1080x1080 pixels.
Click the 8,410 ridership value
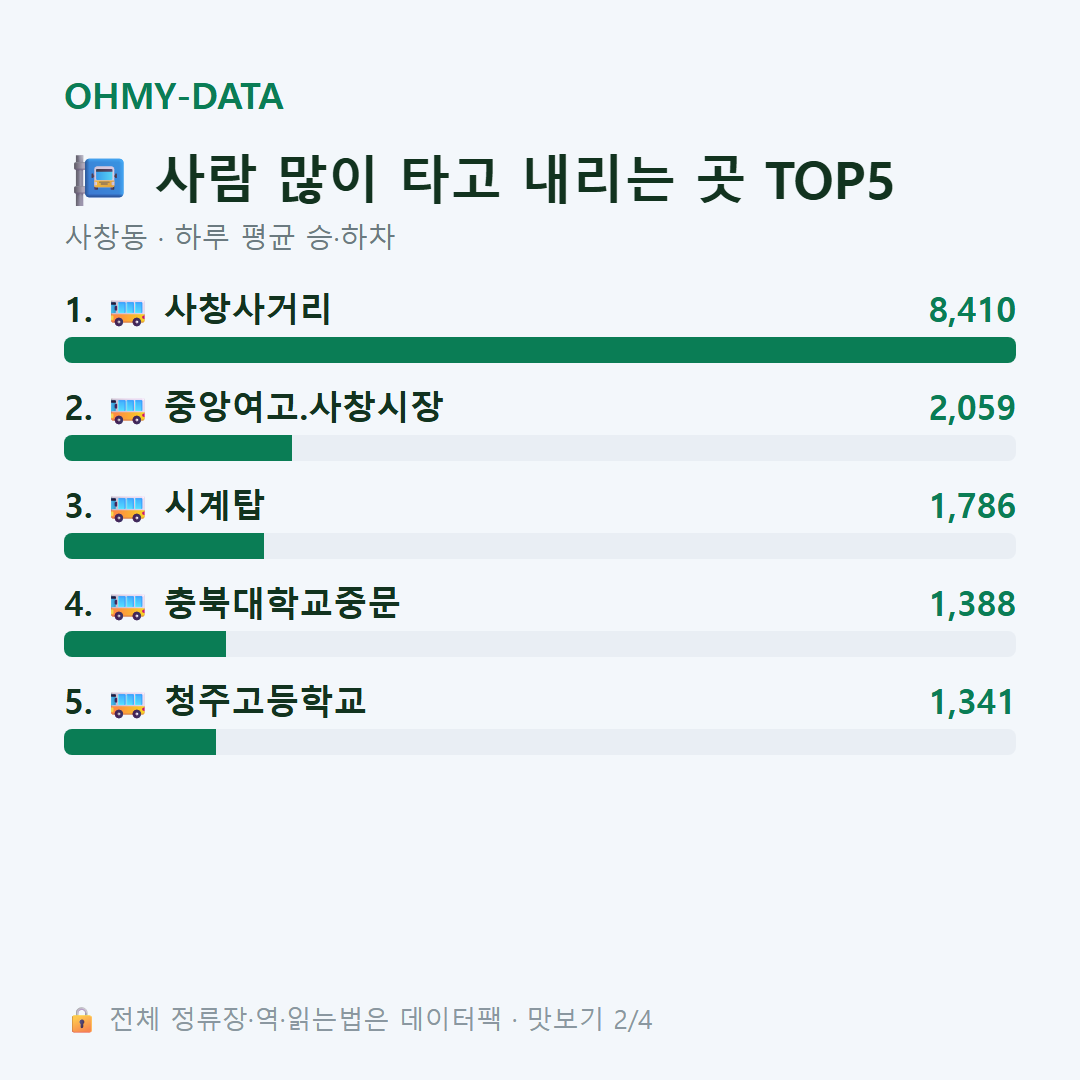(x=972, y=310)
